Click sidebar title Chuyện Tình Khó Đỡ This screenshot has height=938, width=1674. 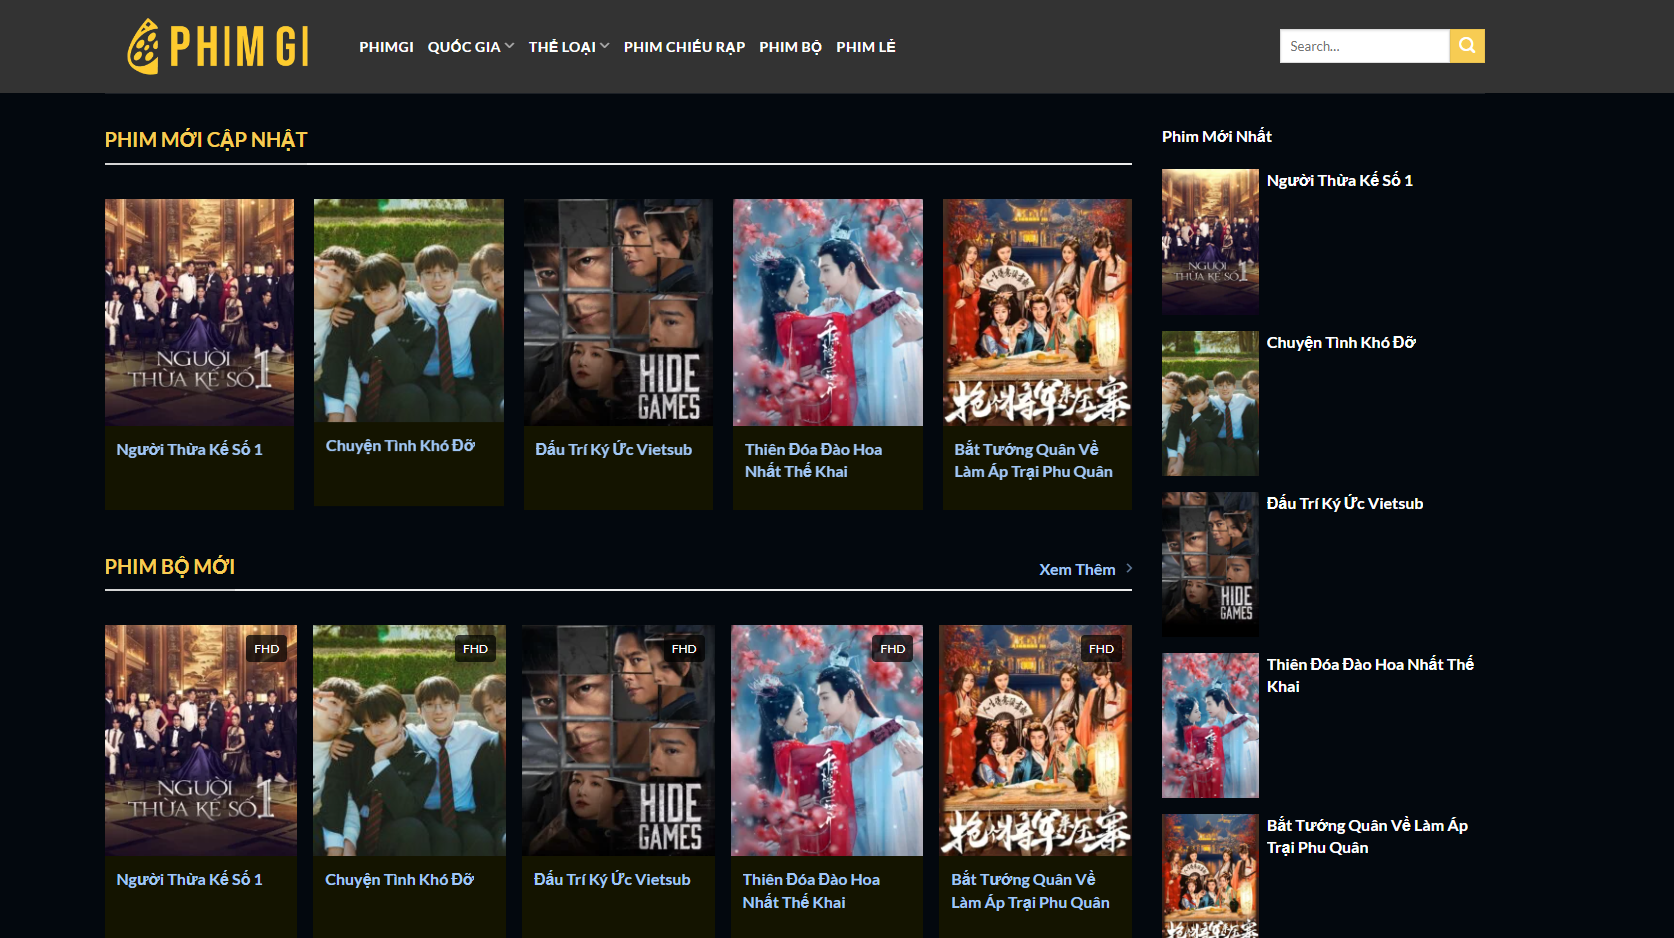[1340, 343]
